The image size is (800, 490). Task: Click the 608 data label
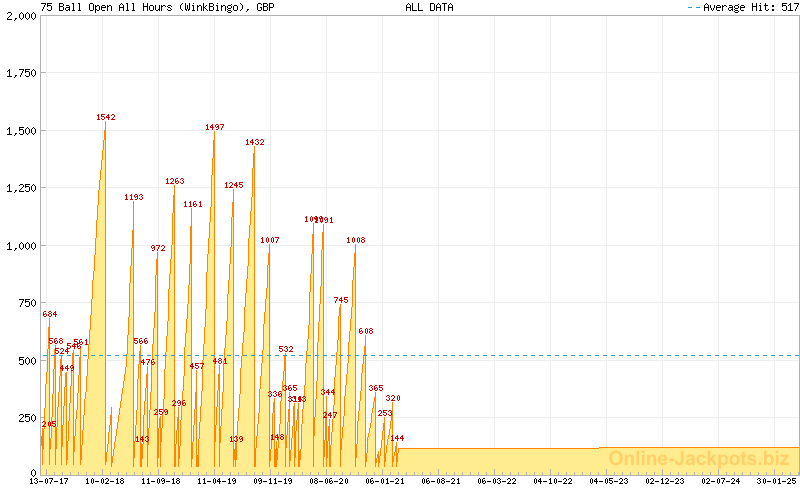pyautogui.click(x=366, y=331)
